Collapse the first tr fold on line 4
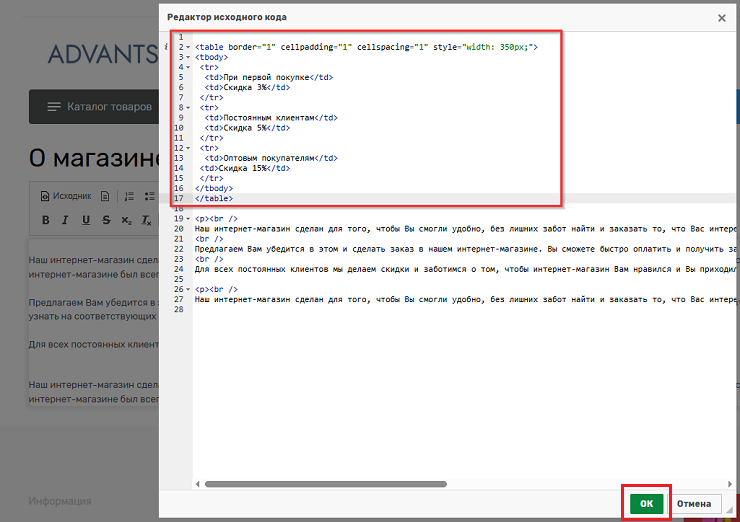740x522 pixels. [x=188, y=67]
